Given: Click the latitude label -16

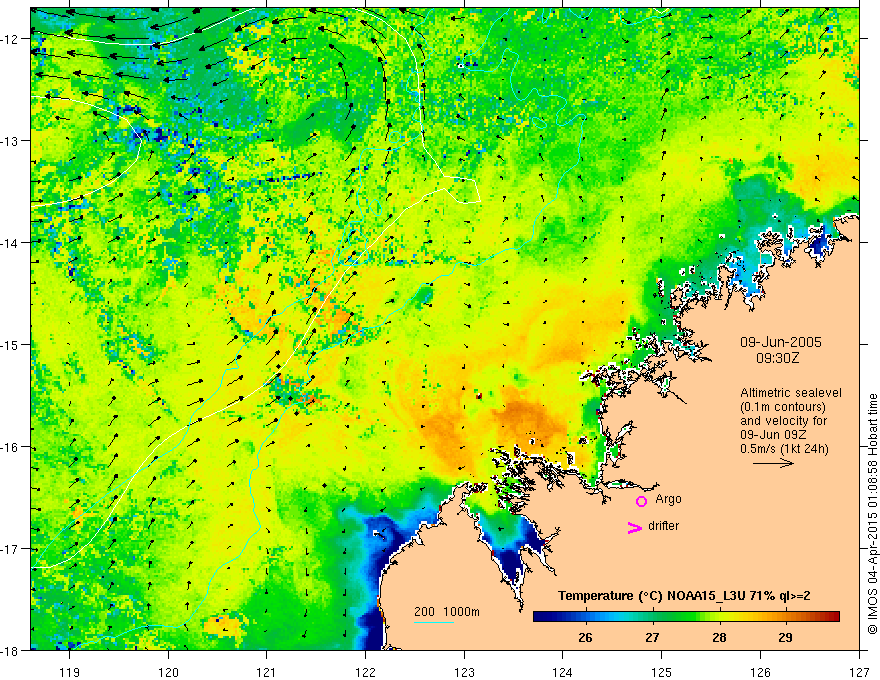Looking at the screenshot, I should (11, 447).
